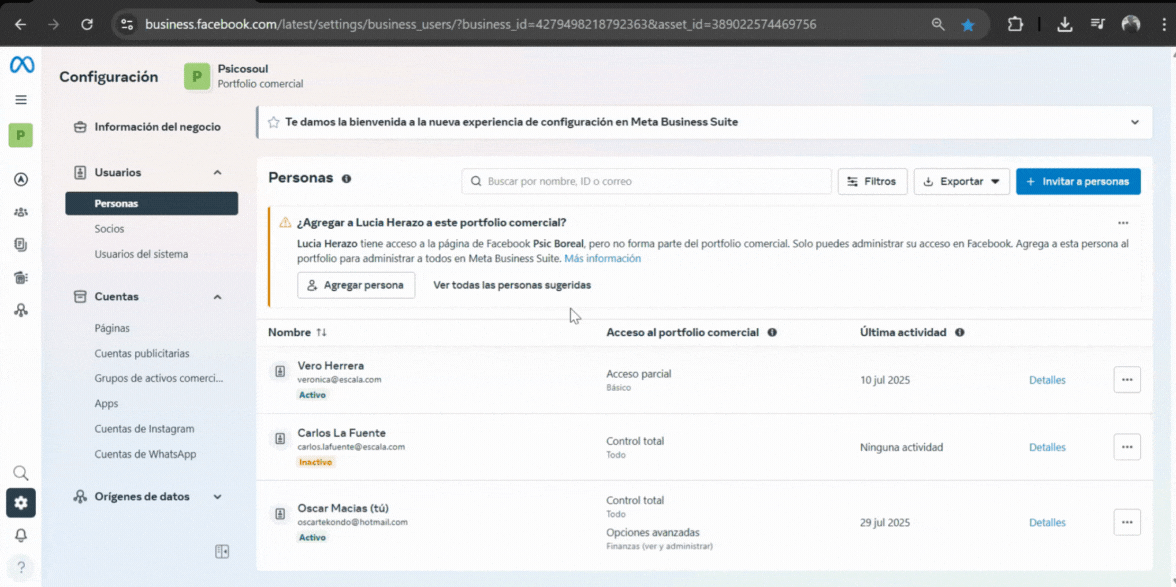Click the info icon beside Última actividad
Image resolution: width=1176 pixels, height=587 pixels.
coord(960,332)
